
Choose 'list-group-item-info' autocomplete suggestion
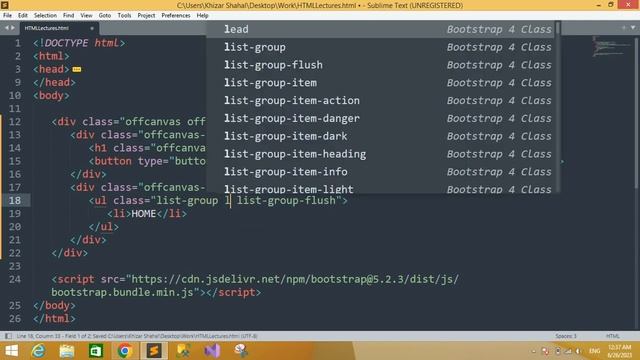380,172
